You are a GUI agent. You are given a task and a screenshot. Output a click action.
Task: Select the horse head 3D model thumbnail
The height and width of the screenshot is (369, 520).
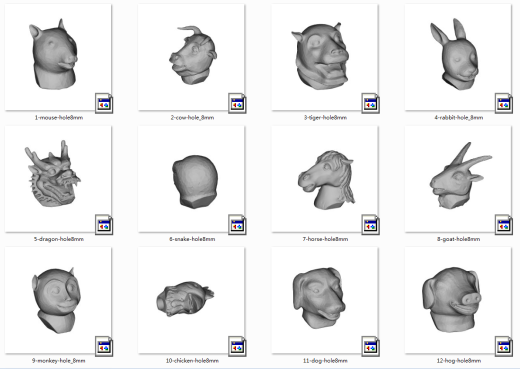(325, 179)
